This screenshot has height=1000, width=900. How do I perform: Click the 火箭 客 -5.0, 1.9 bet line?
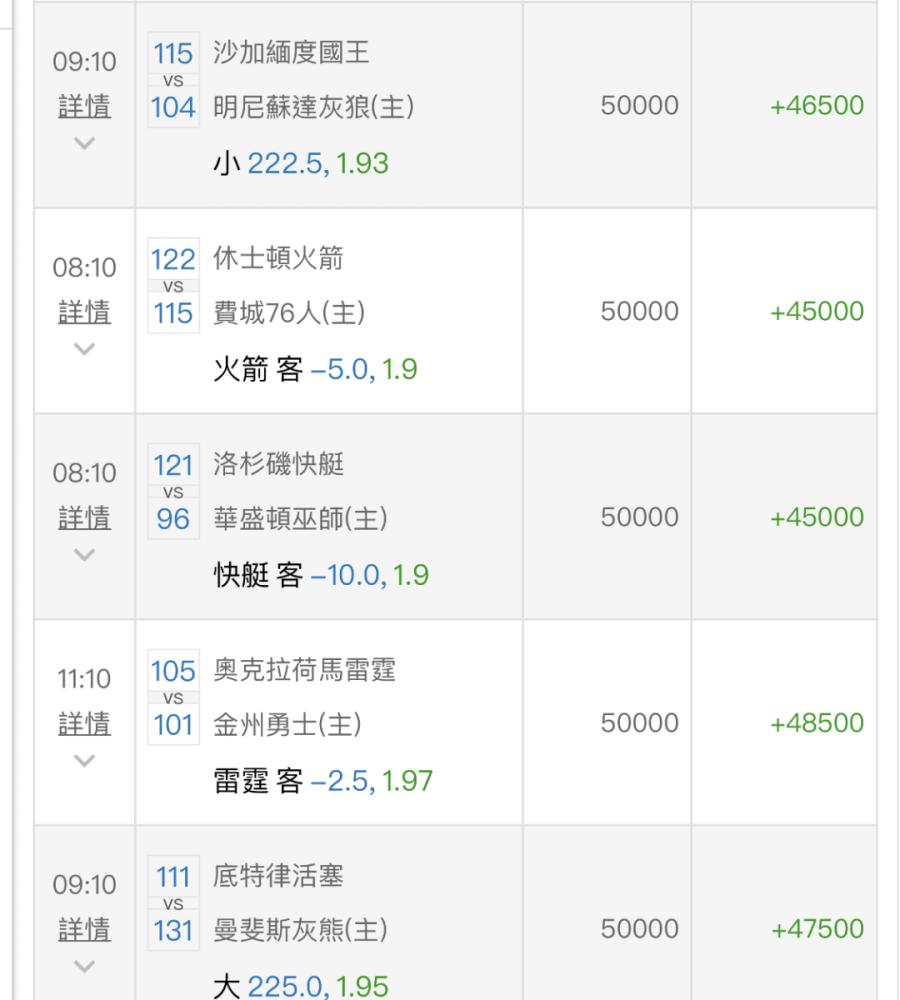click(316, 369)
